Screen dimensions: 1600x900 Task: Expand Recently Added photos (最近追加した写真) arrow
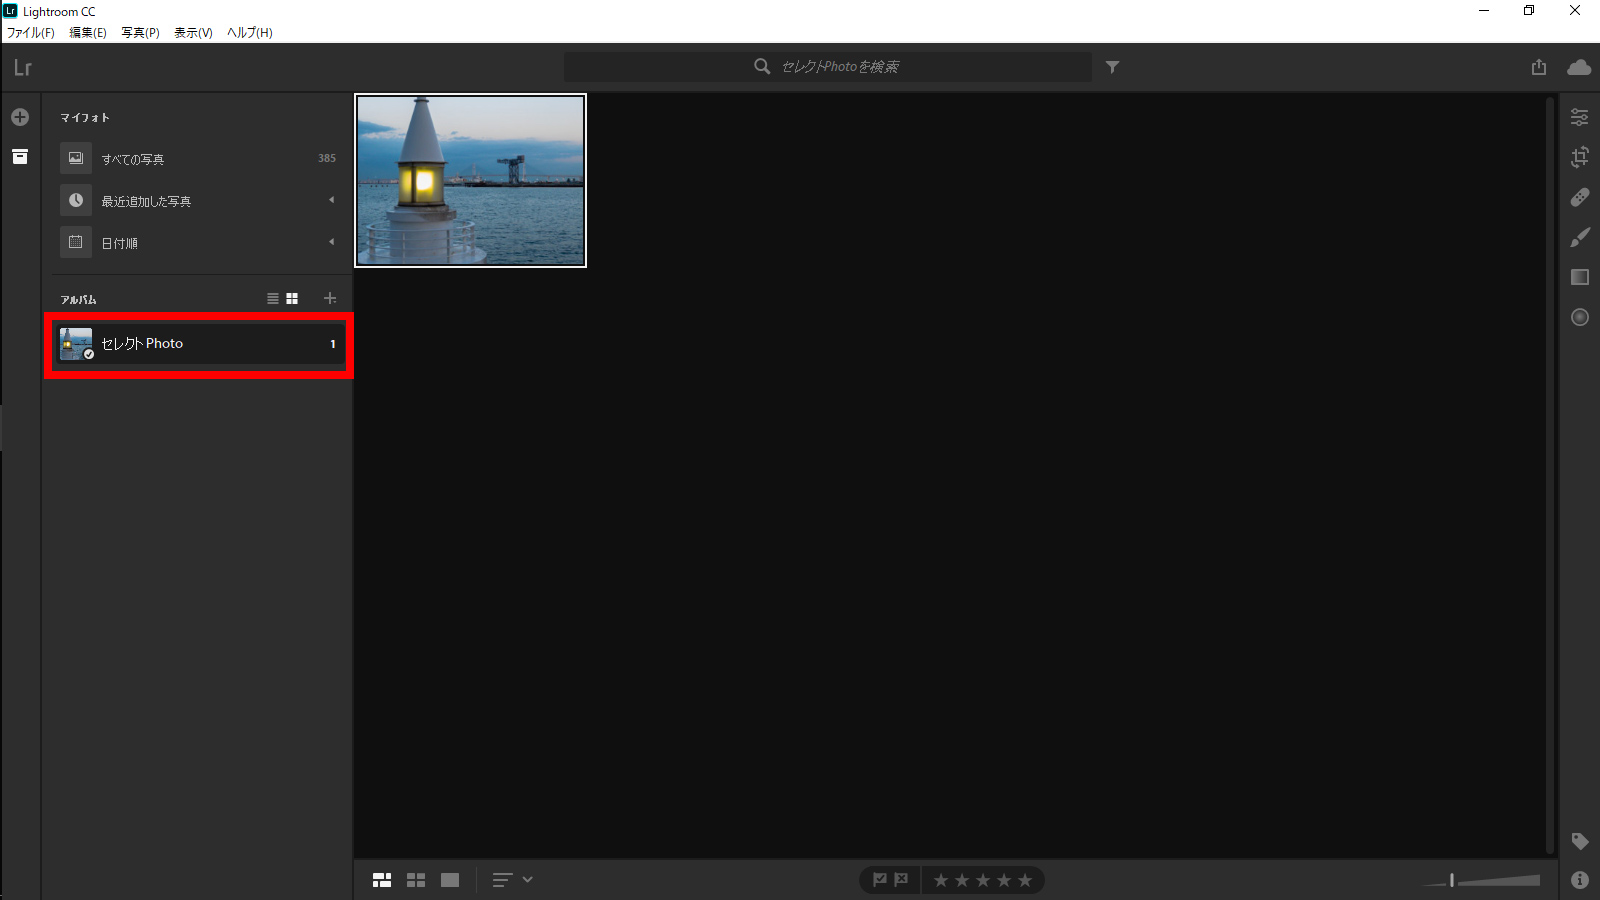(x=332, y=200)
